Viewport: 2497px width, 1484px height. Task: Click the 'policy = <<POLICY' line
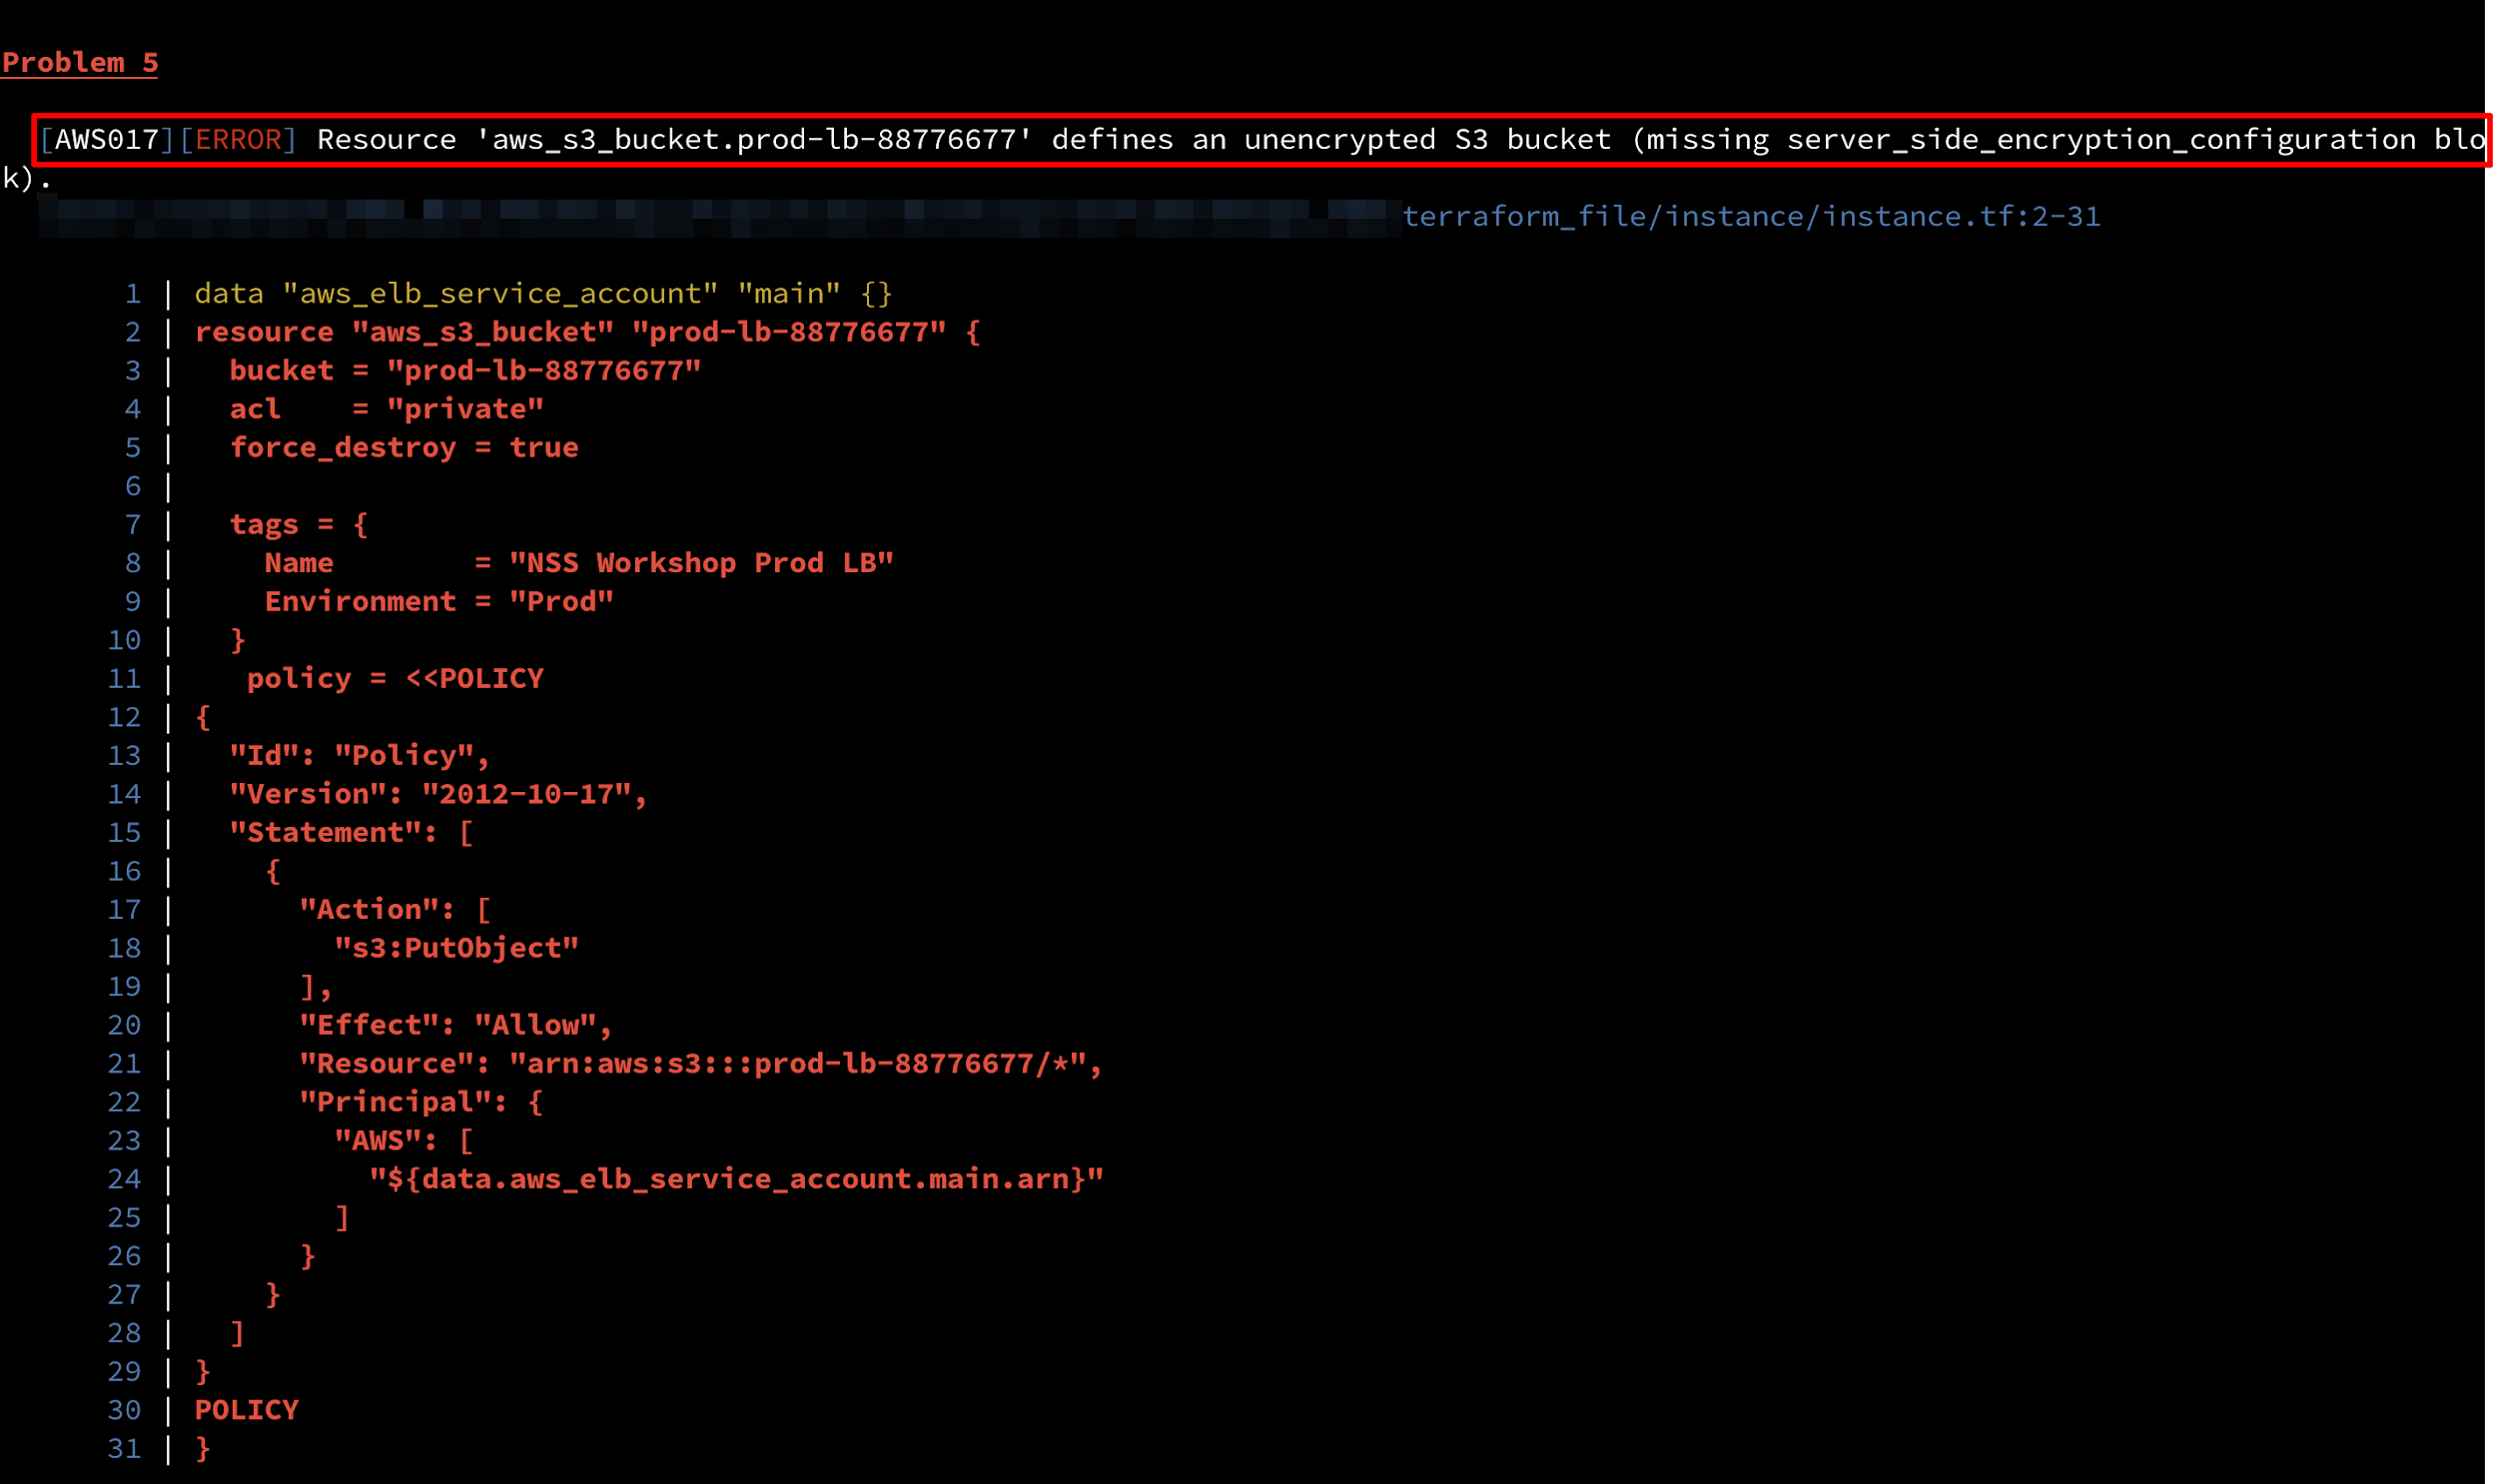pyautogui.click(x=395, y=678)
